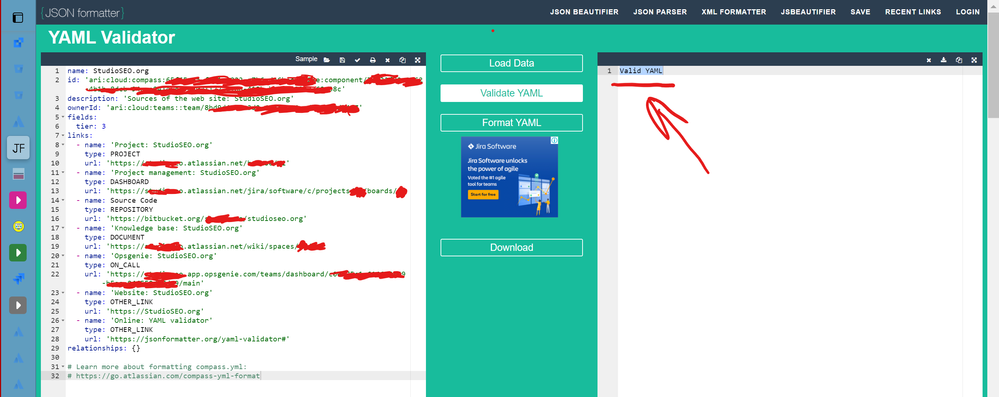999x397 pixels.
Task: Copy input editor contents to clipboard
Action: [403, 60]
